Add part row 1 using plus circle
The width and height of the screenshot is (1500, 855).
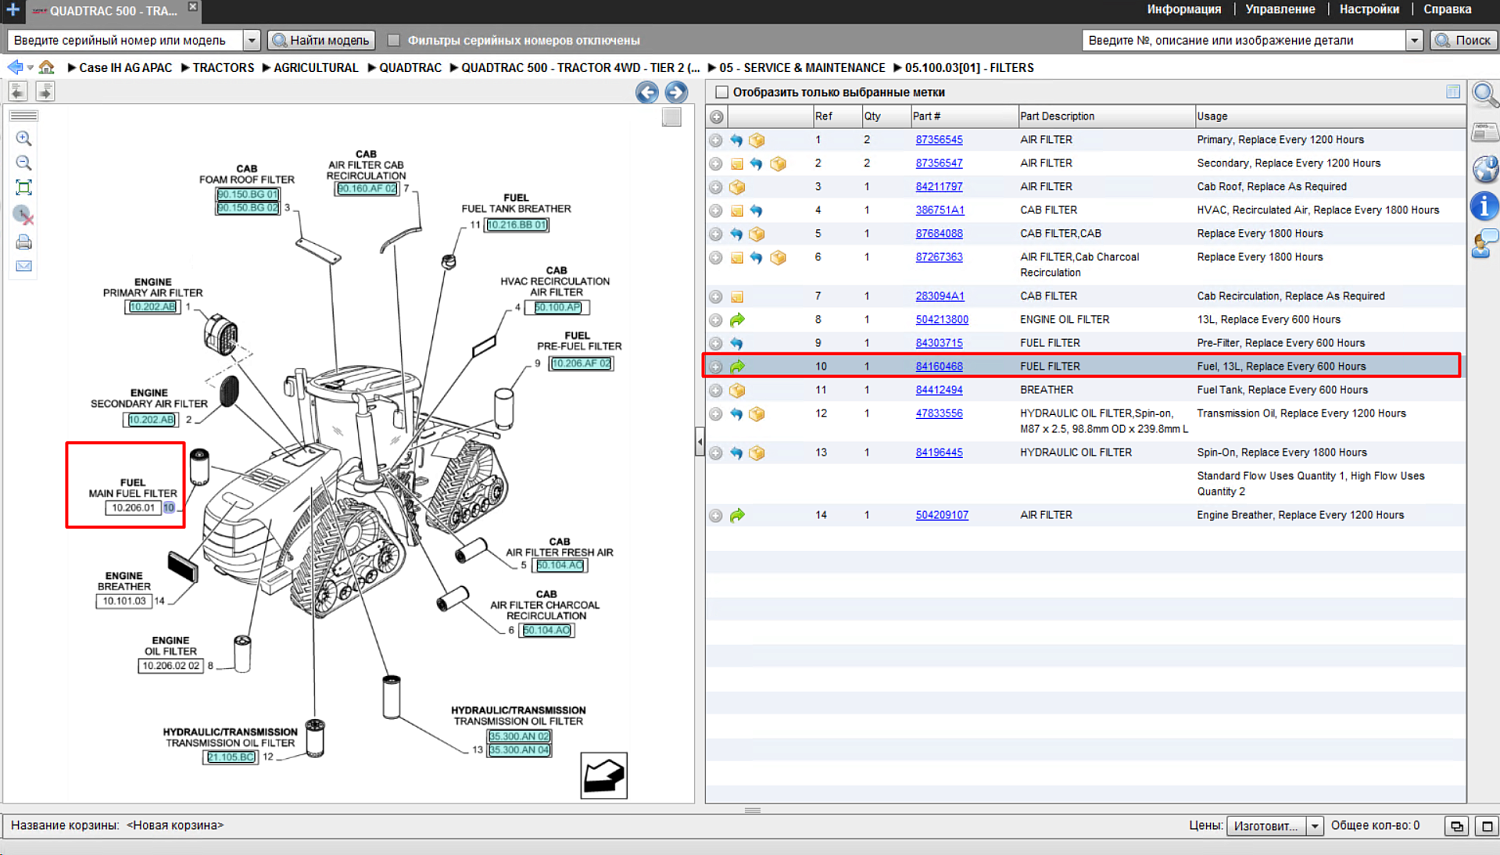coord(716,141)
